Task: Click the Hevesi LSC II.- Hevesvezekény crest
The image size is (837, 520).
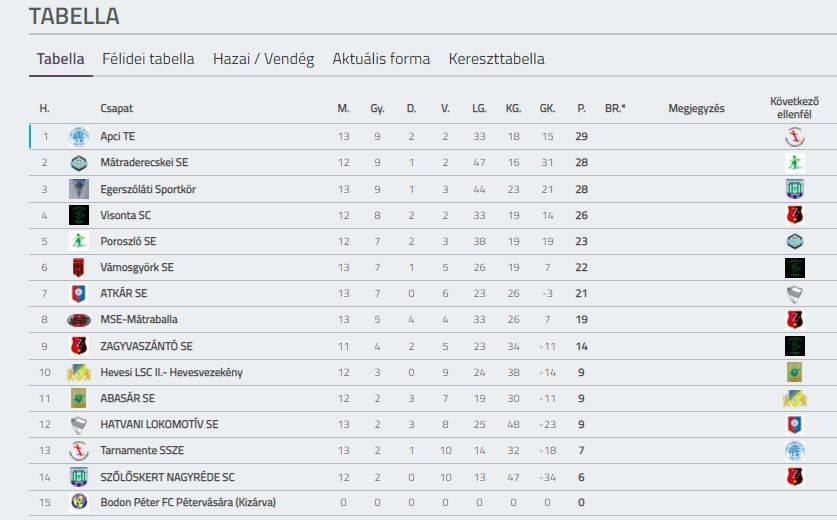Action: 79,372
